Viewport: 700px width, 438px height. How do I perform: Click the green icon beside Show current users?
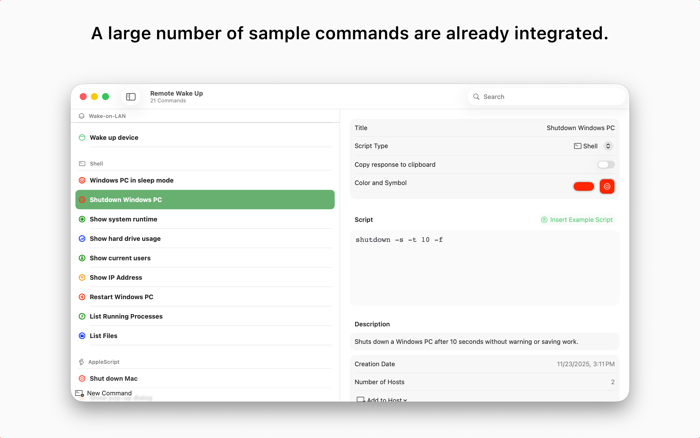(82, 258)
